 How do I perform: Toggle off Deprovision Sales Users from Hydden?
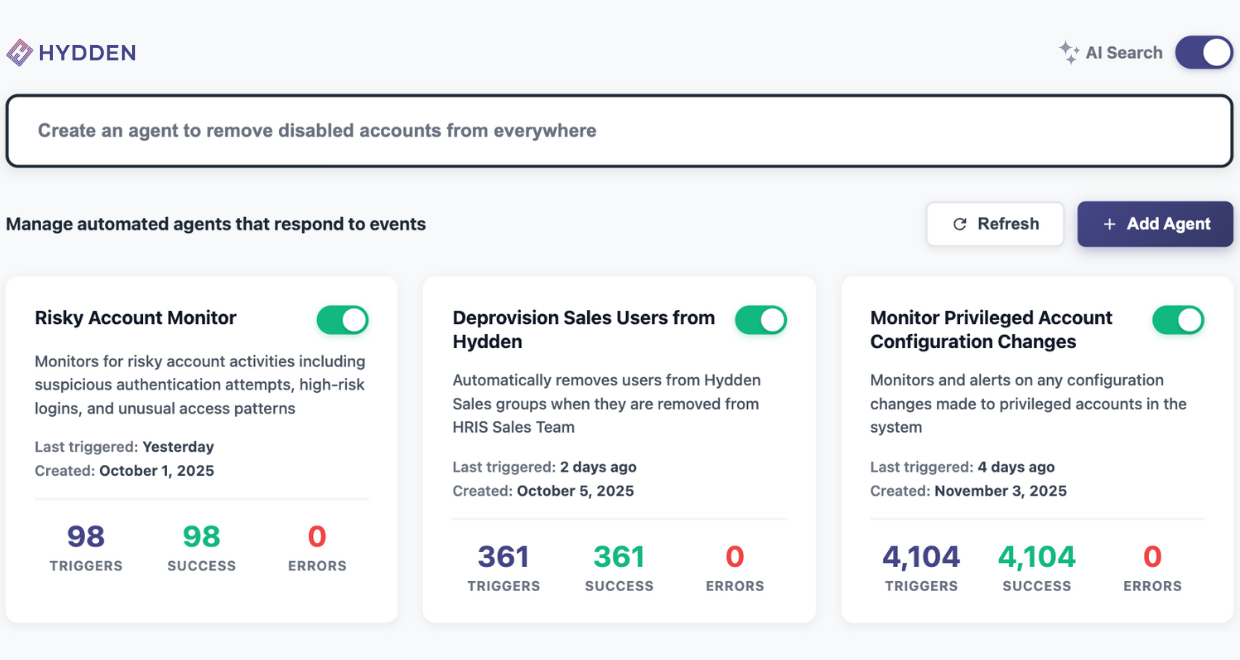(x=761, y=320)
